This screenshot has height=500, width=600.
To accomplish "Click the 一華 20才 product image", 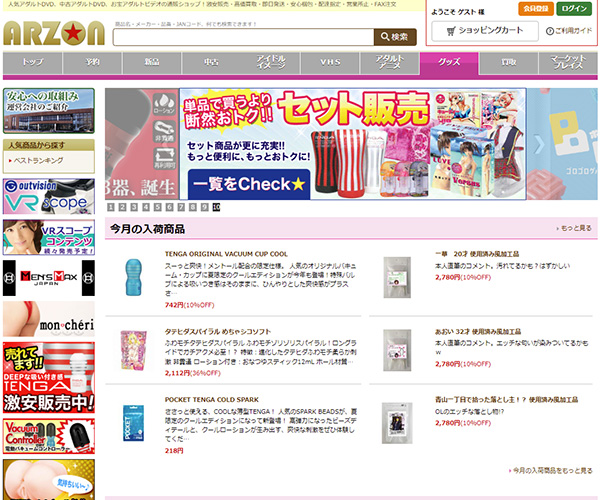I will click(397, 277).
